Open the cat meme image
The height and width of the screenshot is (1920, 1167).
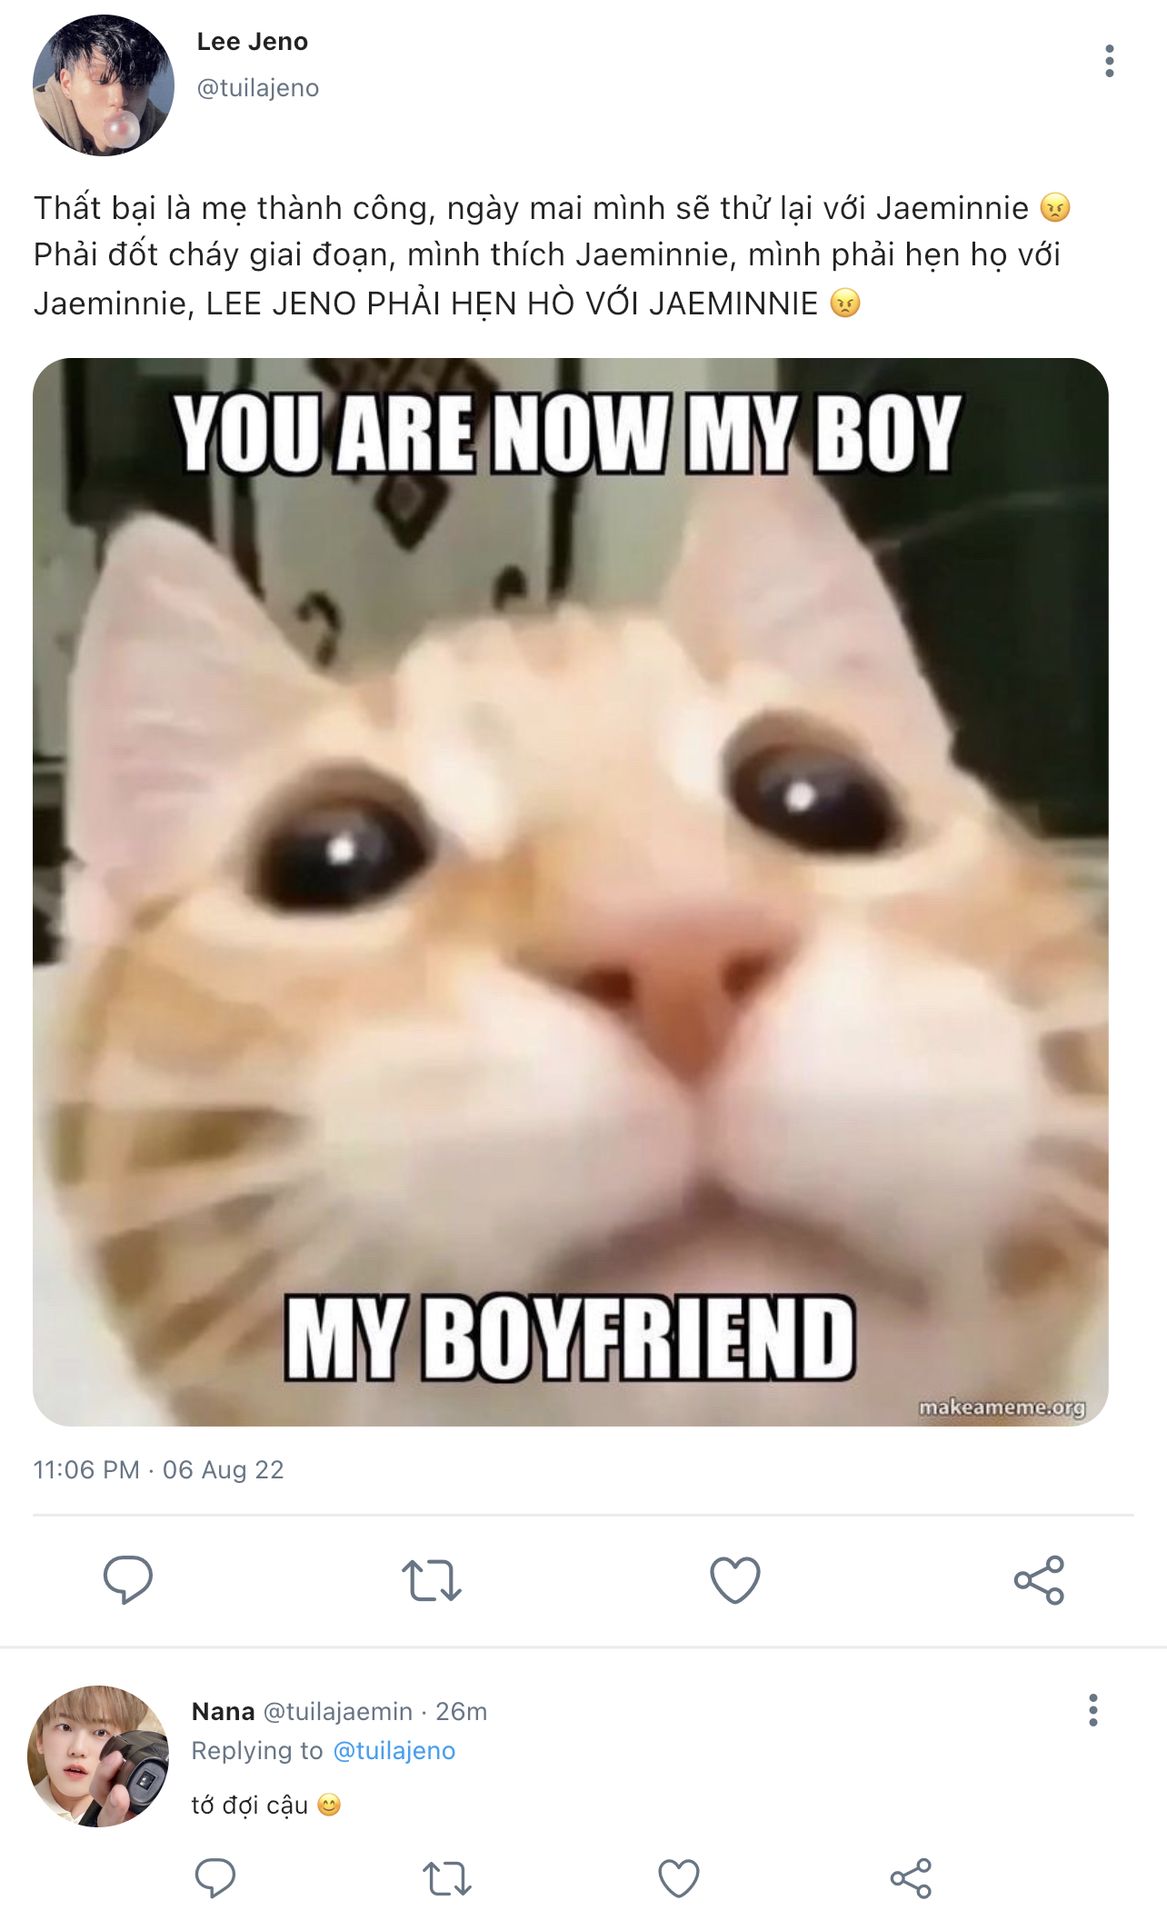[570, 892]
